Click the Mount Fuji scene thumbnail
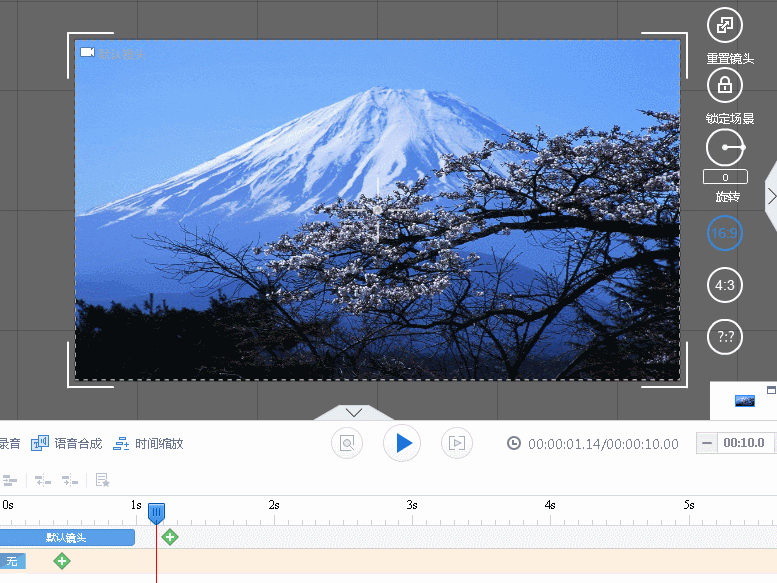Viewport: 777px width, 583px height. (x=744, y=401)
